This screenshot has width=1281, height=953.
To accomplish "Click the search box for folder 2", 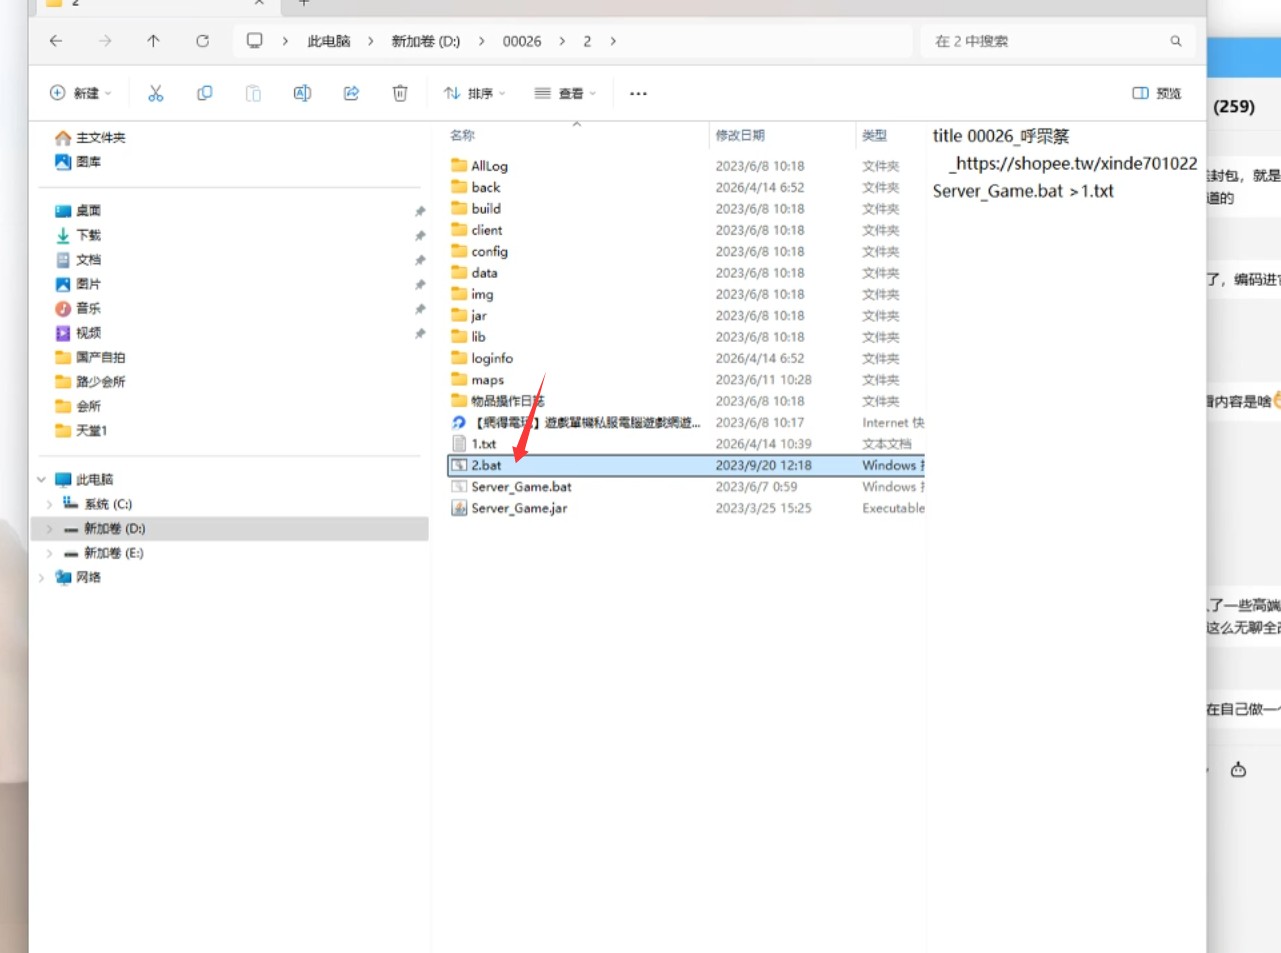I will pos(1045,41).
